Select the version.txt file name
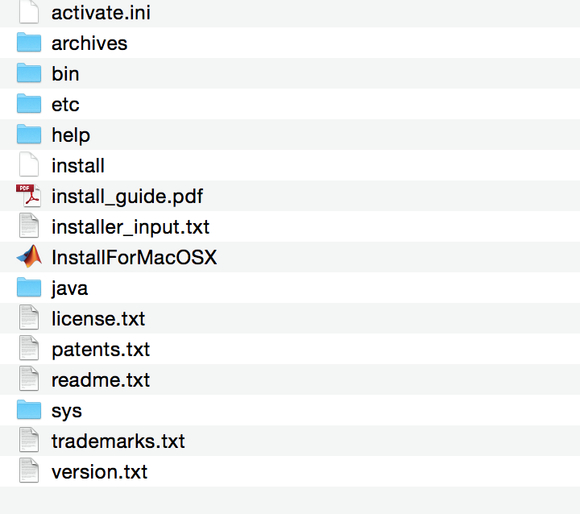 (x=100, y=472)
